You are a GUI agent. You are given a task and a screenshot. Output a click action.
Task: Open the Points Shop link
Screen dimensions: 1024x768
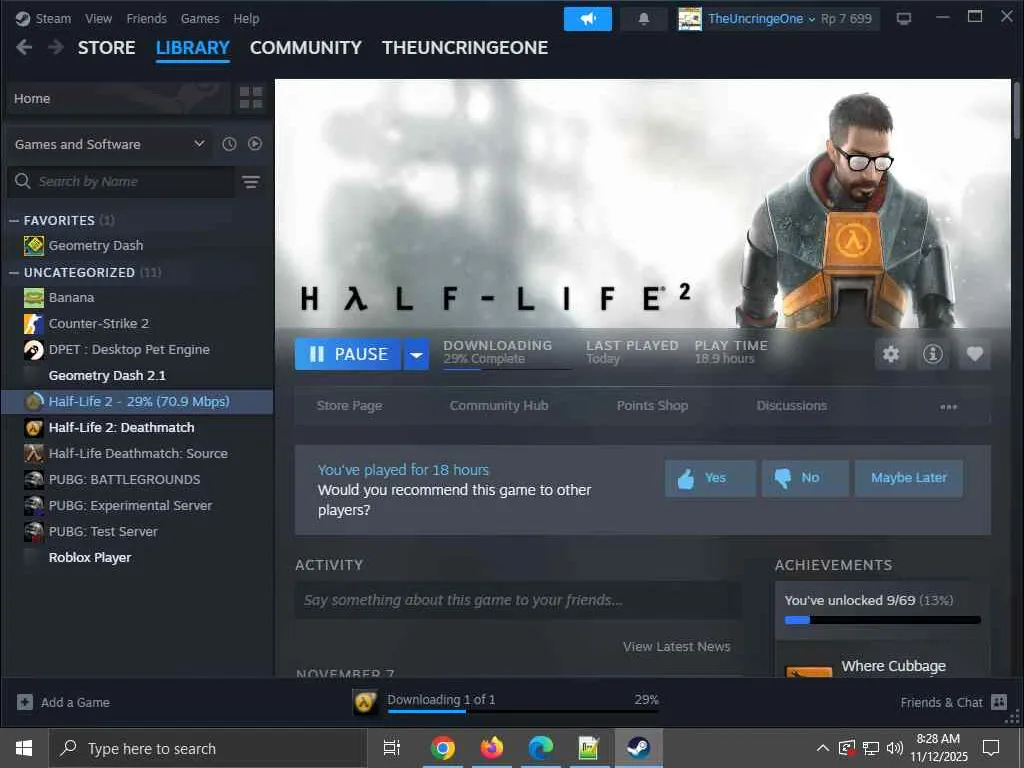652,406
